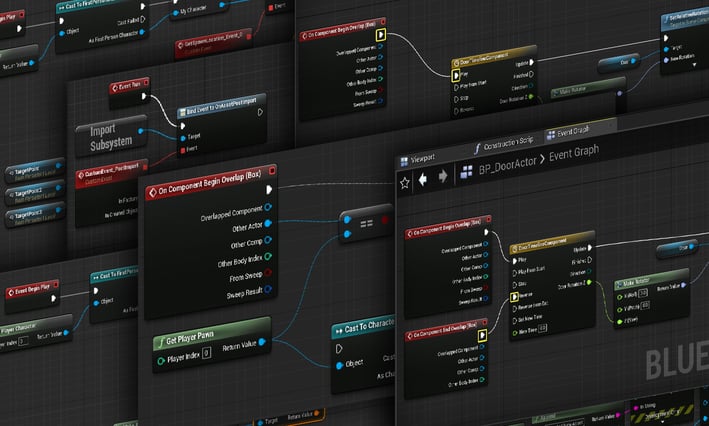Select the TargetPoint2 variable node
The height and width of the screenshot is (426, 709).
pyautogui.click(x=35, y=194)
